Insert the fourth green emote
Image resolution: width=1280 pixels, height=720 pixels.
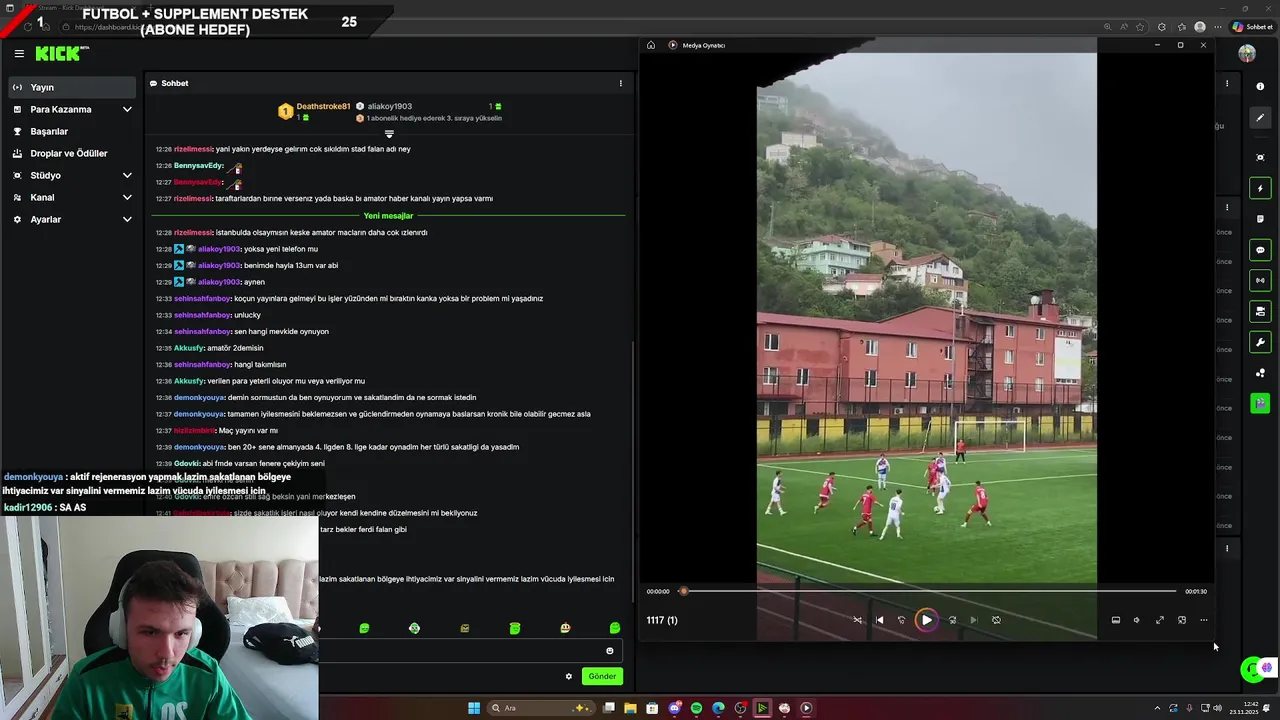(x=515, y=628)
